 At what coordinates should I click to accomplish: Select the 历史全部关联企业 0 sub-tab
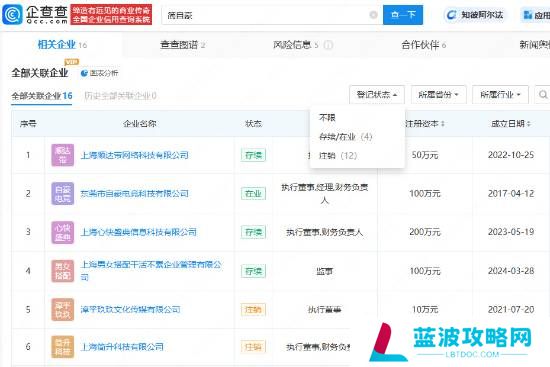(120, 95)
